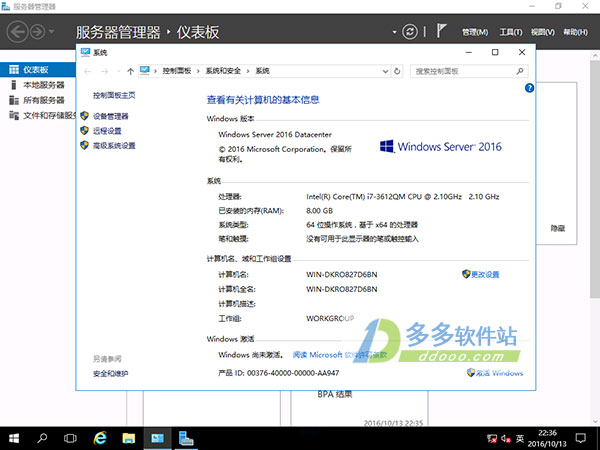Viewport: 600px width, 450px height.
Task: Click BPA 结果 in the dashboard tile
Action: [334, 395]
